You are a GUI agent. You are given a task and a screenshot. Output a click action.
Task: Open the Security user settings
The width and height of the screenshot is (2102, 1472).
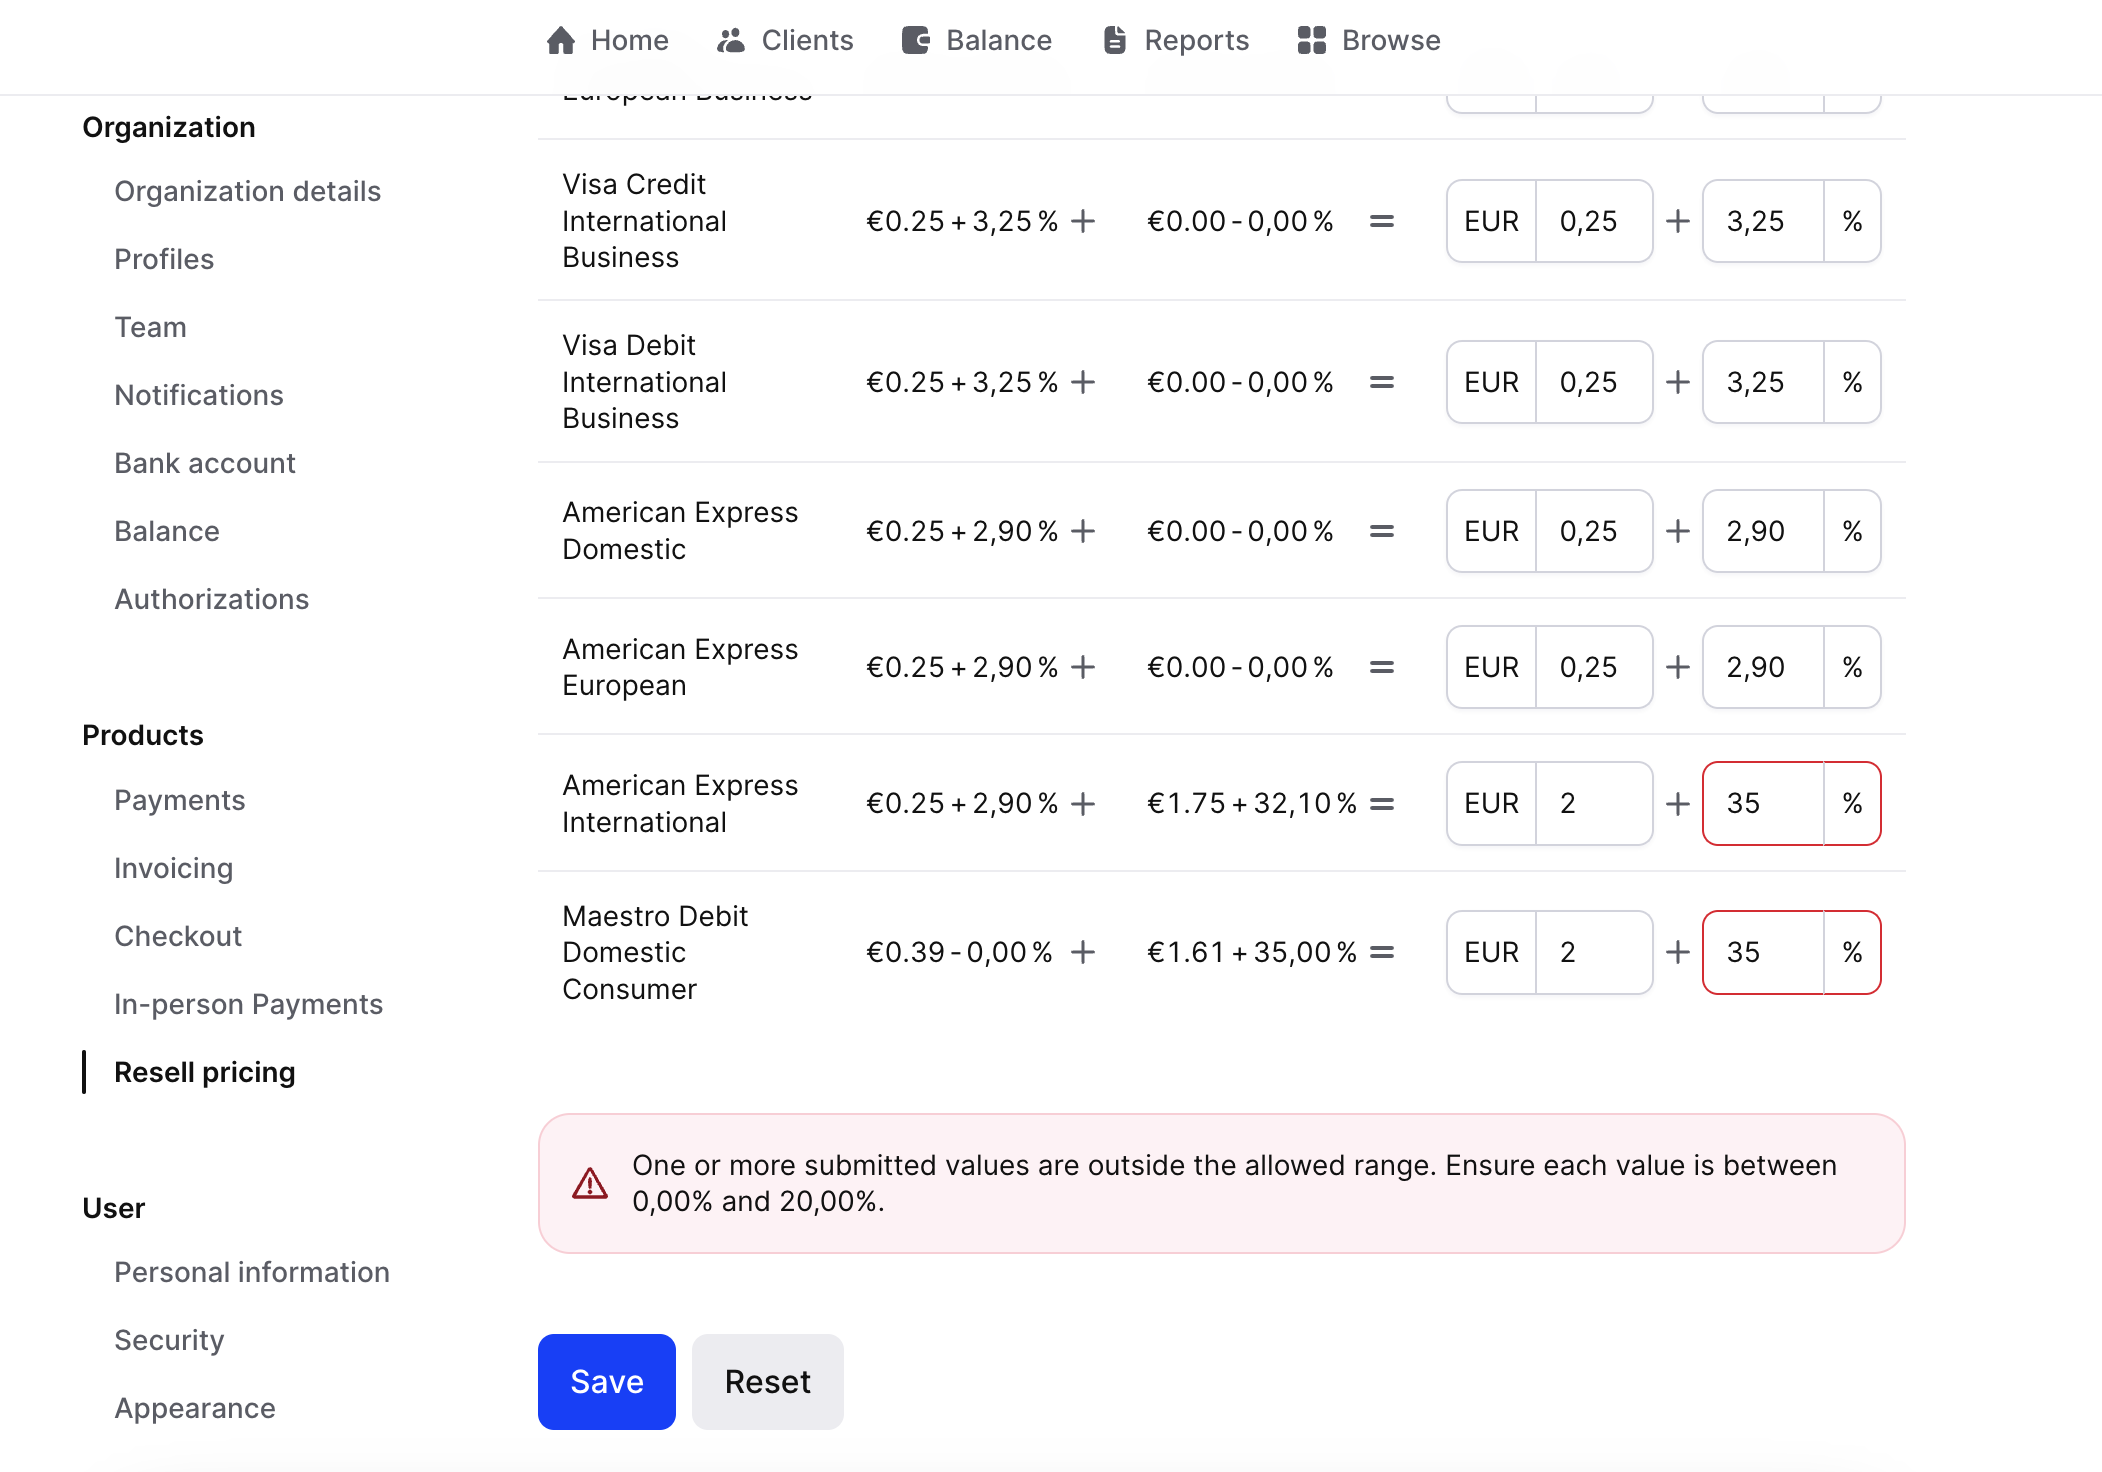coord(169,1340)
